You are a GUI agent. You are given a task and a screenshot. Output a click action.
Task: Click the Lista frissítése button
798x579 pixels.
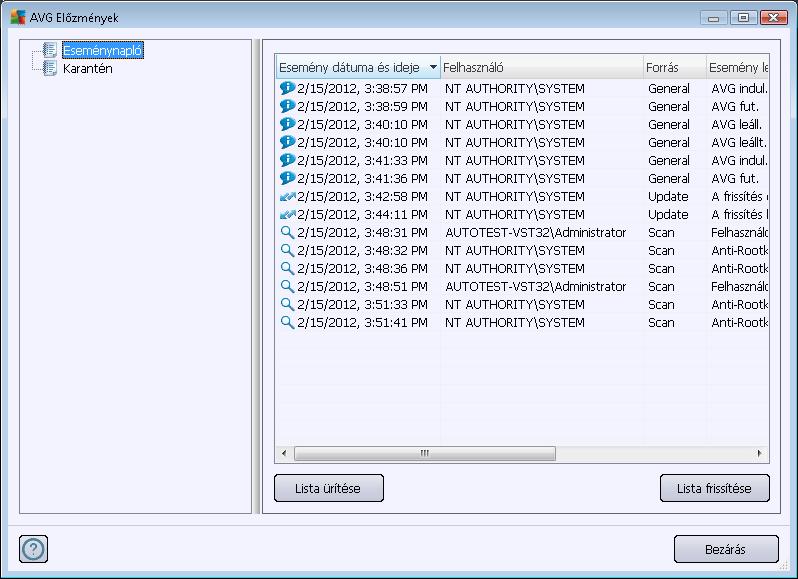[715, 488]
